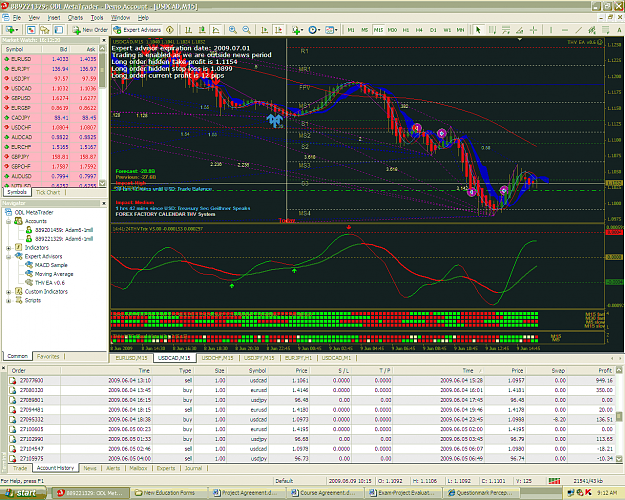Screen dimensions: 625x500
Task: Expand the Scripts tree node
Action: pos(8,301)
